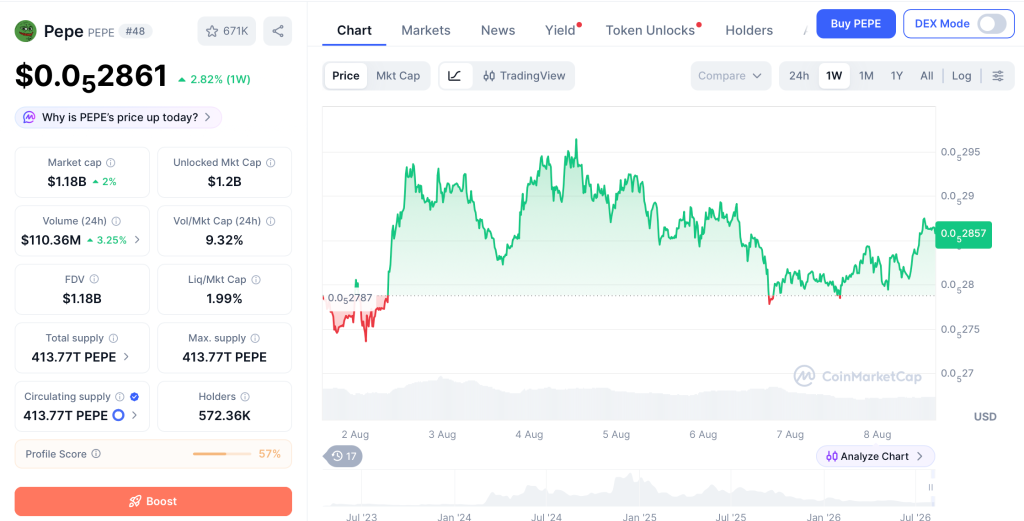Set chart range to All
This screenshot has height=521, width=1024.
click(x=927, y=76)
